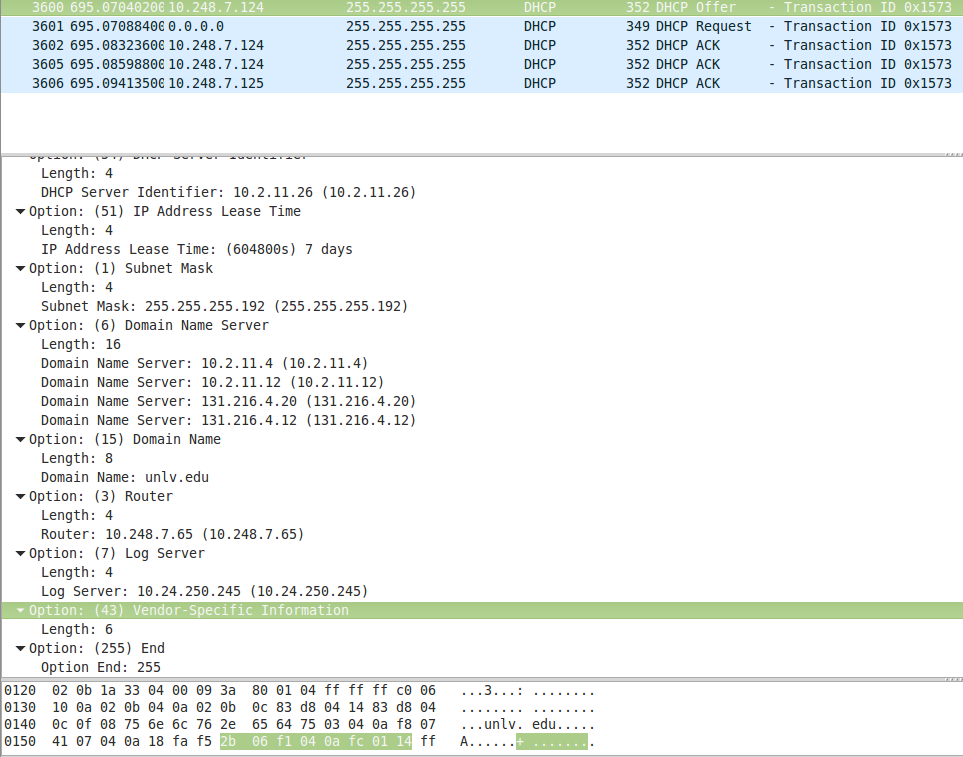Select packet 3600 DHCP Offer row
Image resolution: width=963 pixels, height=757 pixels.
pyautogui.click(x=400, y=7)
